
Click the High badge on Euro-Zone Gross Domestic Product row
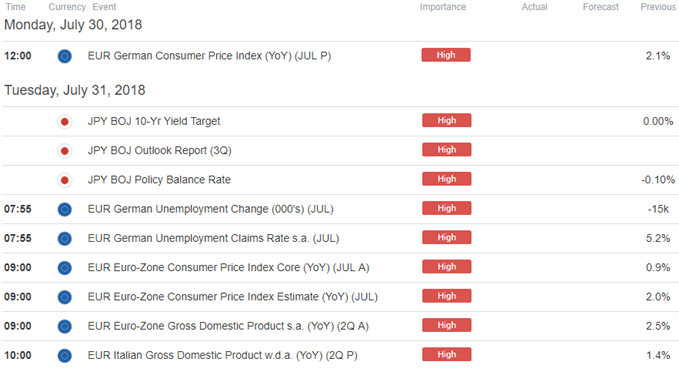[446, 325]
